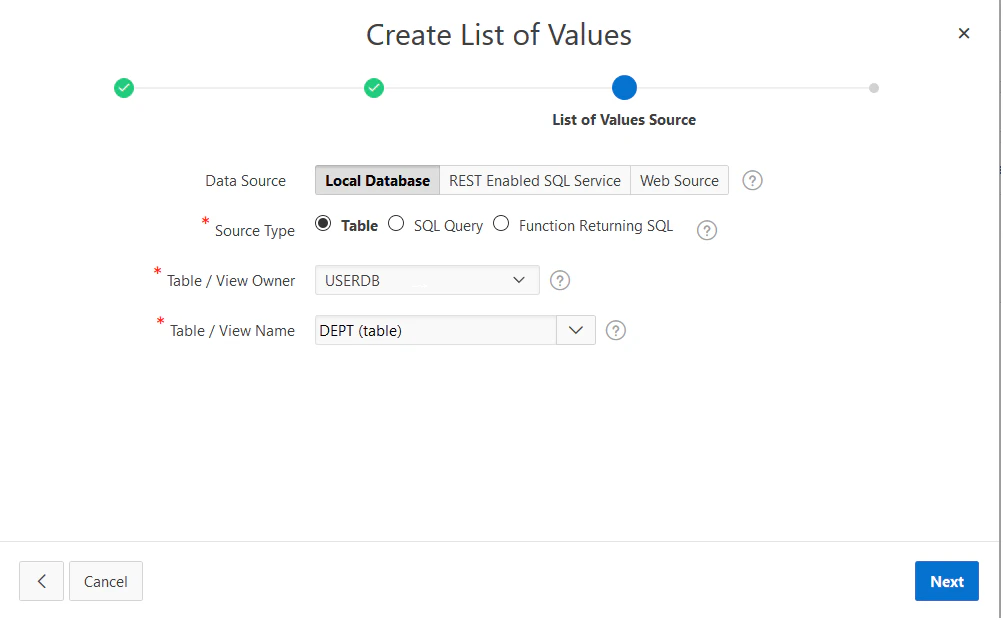This screenshot has height=621, width=1003.
Task: Select the Table source type radio
Action: 323,223
